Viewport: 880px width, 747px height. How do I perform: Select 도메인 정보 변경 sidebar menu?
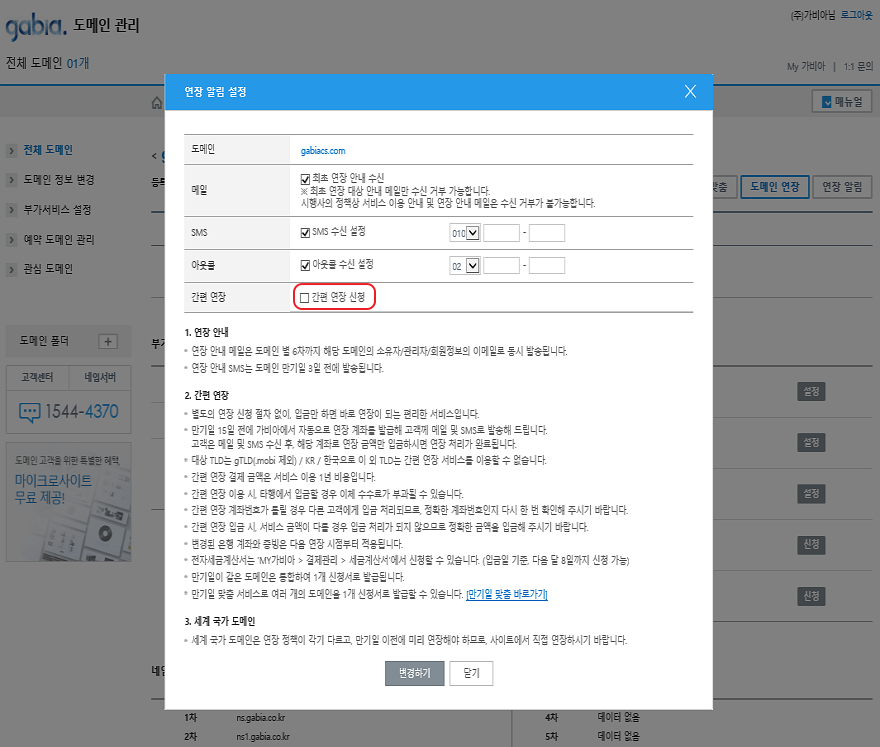pyautogui.click(x=59, y=180)
